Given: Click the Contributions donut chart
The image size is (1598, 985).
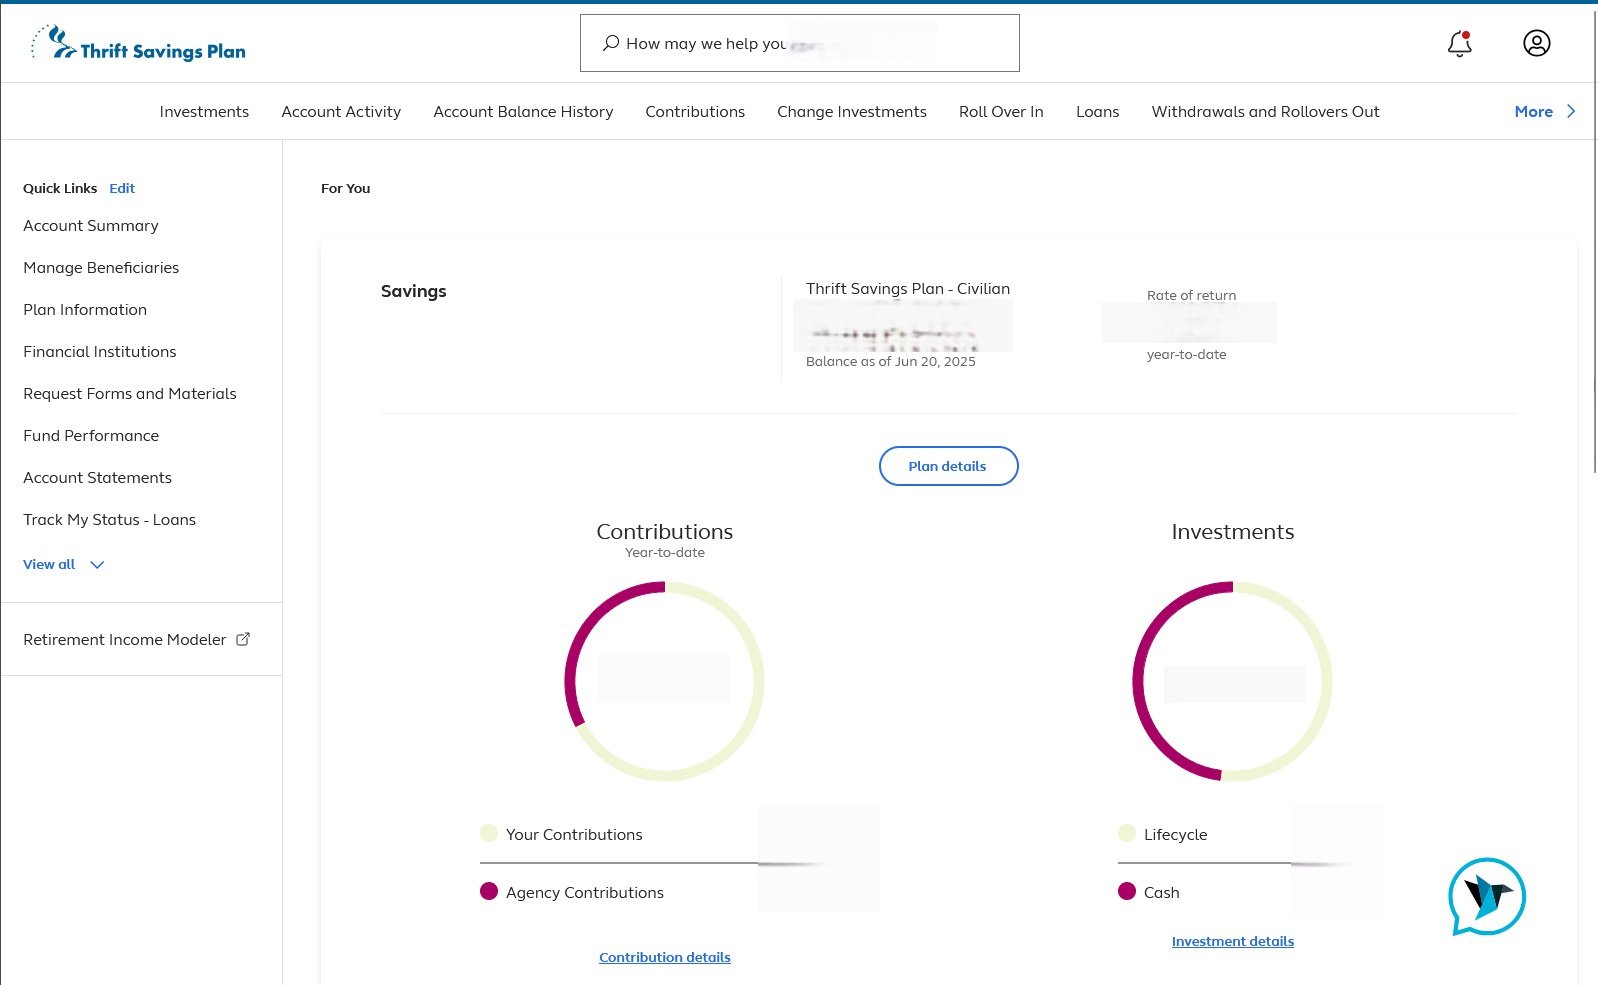Looking at the screenshot, I should tap(664, 681).
